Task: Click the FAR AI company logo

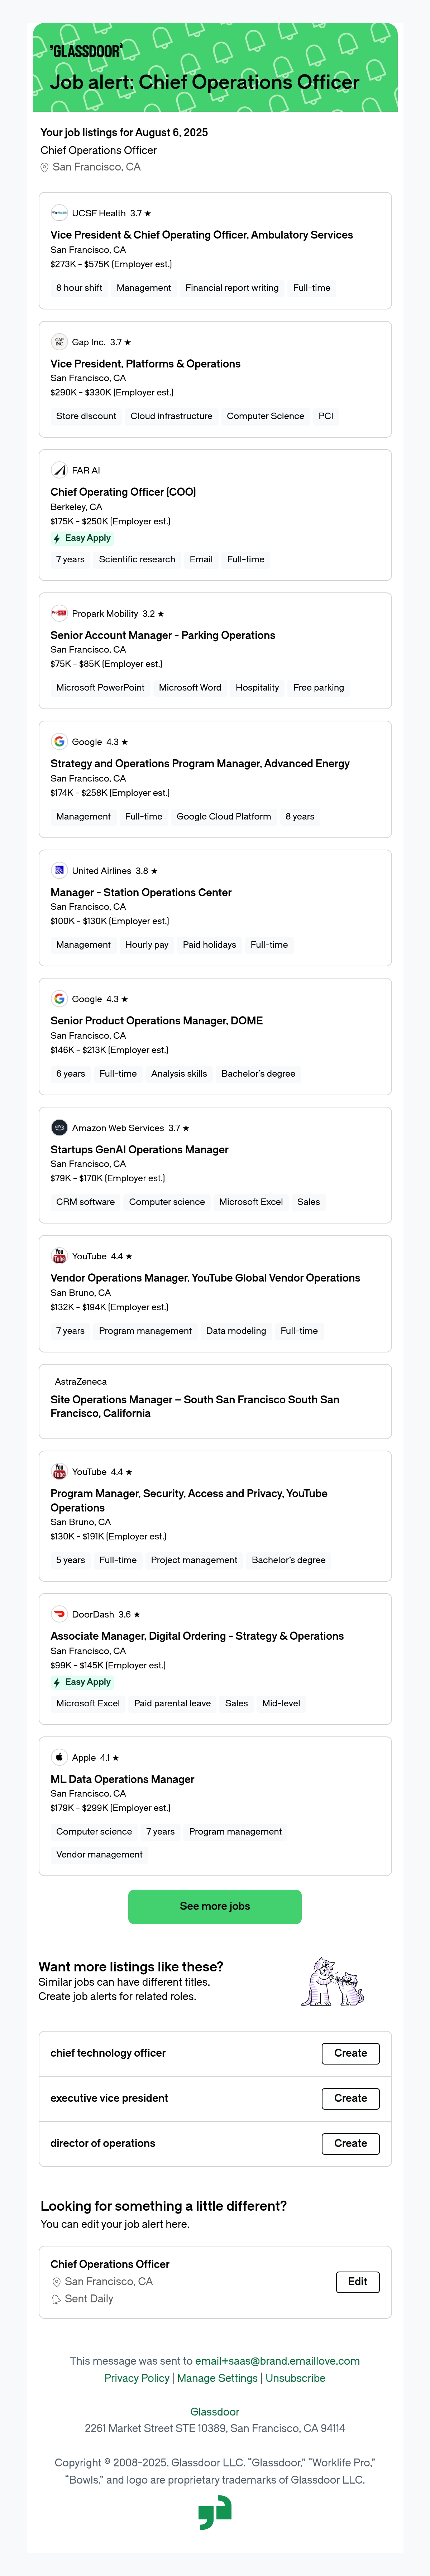Action: coord(59,470)
